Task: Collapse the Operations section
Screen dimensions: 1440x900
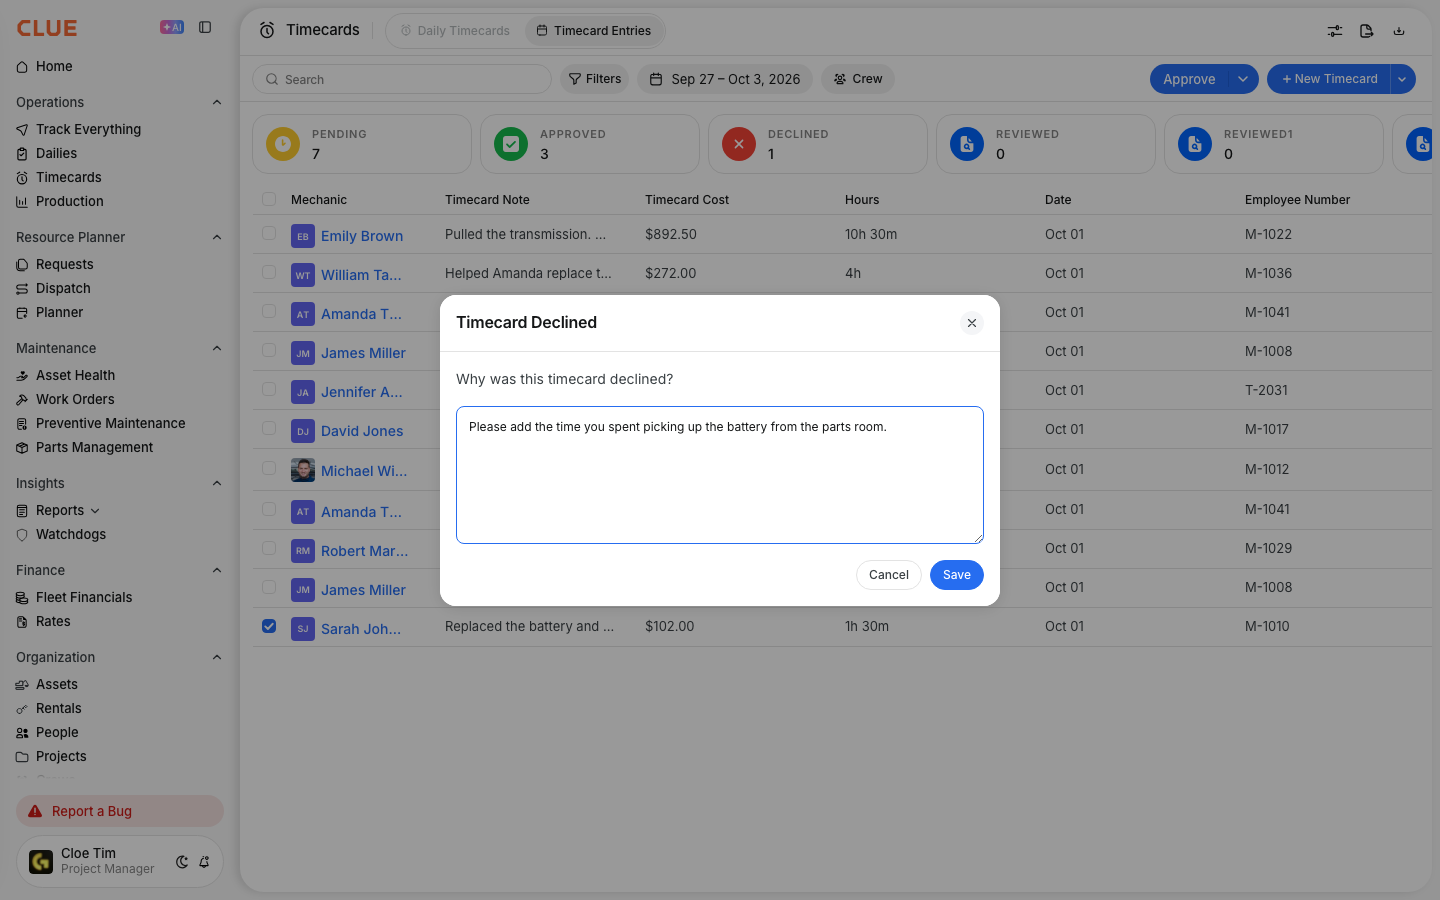Action: [x=217, y=102]
